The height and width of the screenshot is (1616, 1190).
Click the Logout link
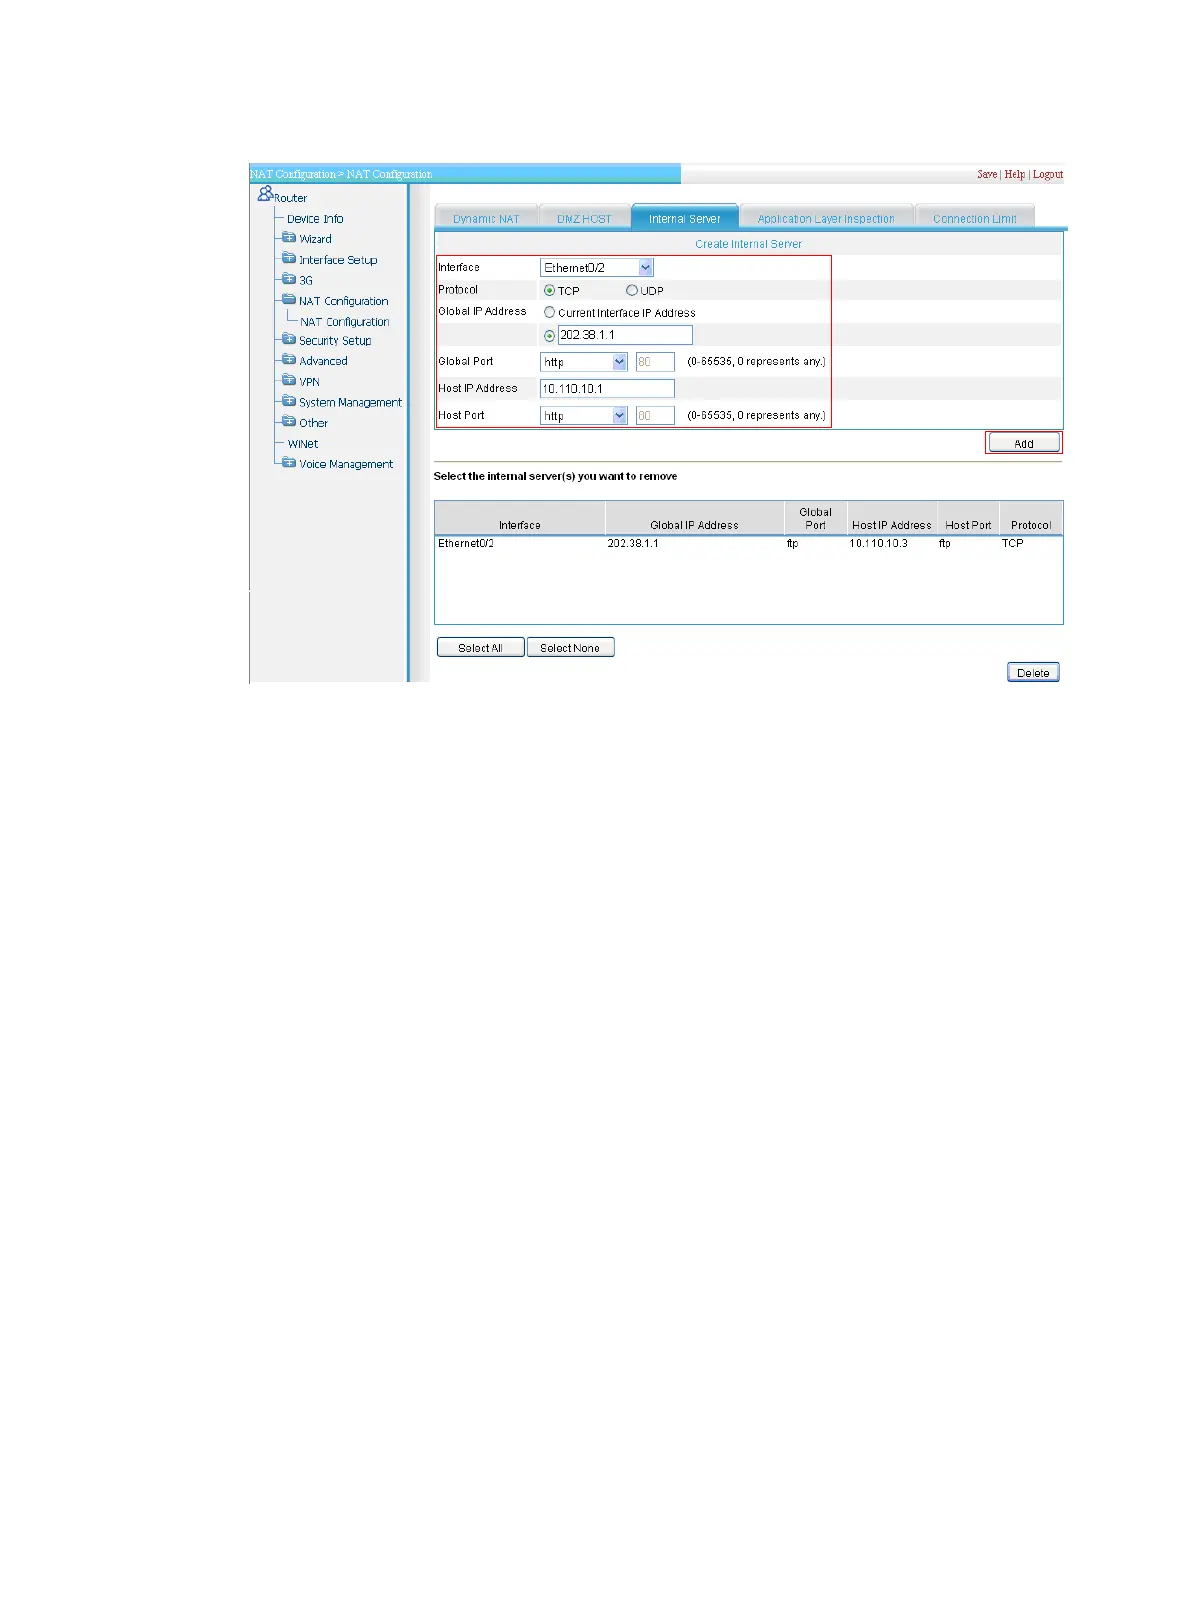point(1048,174)
